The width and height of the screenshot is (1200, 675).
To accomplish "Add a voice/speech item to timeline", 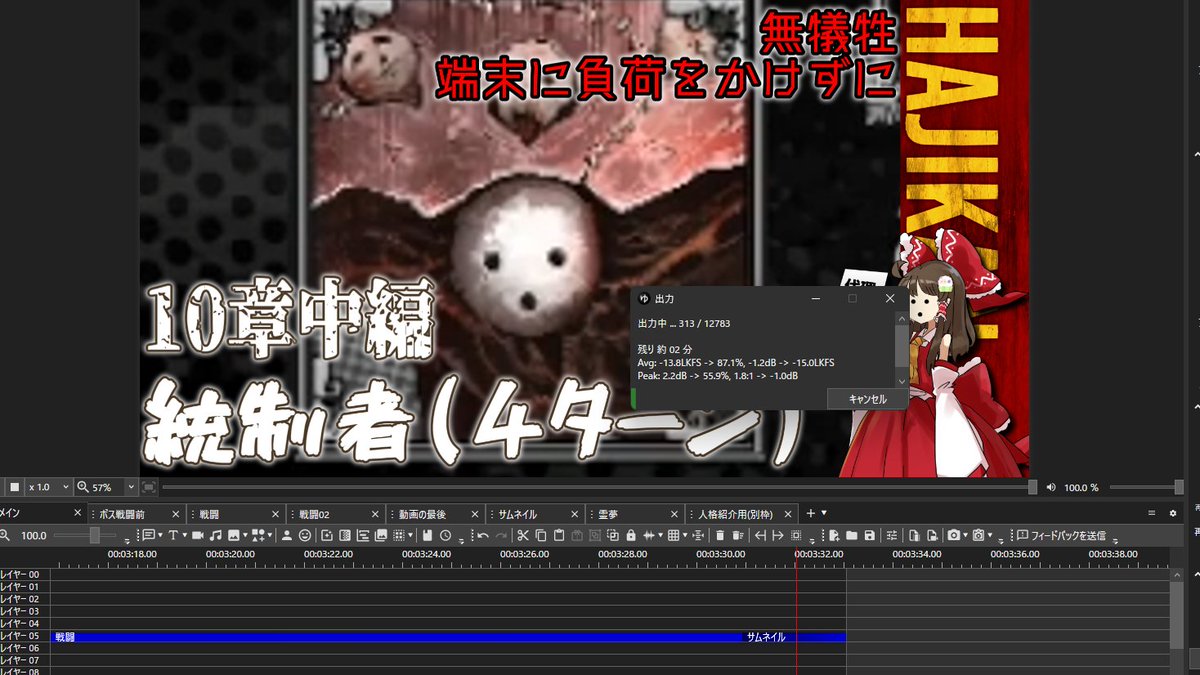I will coord(149,535).
